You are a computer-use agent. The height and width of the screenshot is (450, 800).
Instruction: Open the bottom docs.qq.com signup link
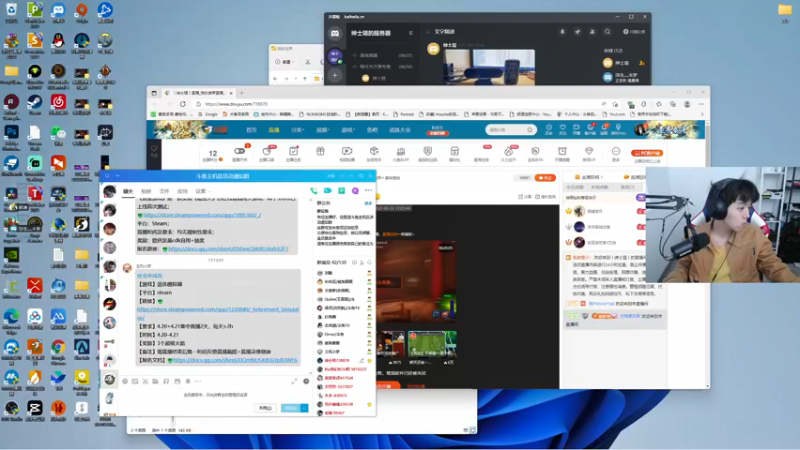(235, 360)
